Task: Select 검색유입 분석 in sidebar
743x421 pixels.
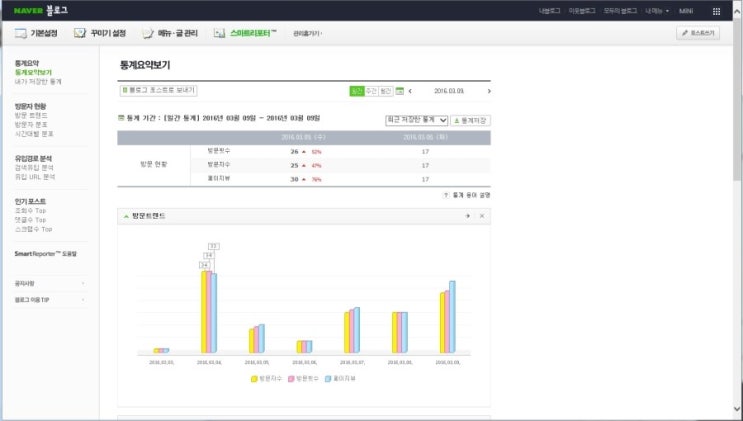Action: 34,168
